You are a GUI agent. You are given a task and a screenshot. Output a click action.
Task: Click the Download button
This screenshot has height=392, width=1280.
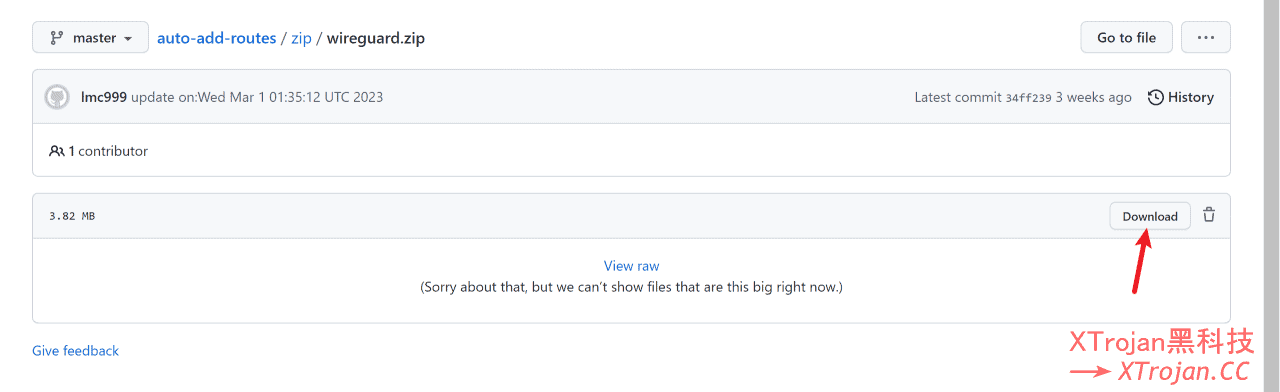[1150, 216]
